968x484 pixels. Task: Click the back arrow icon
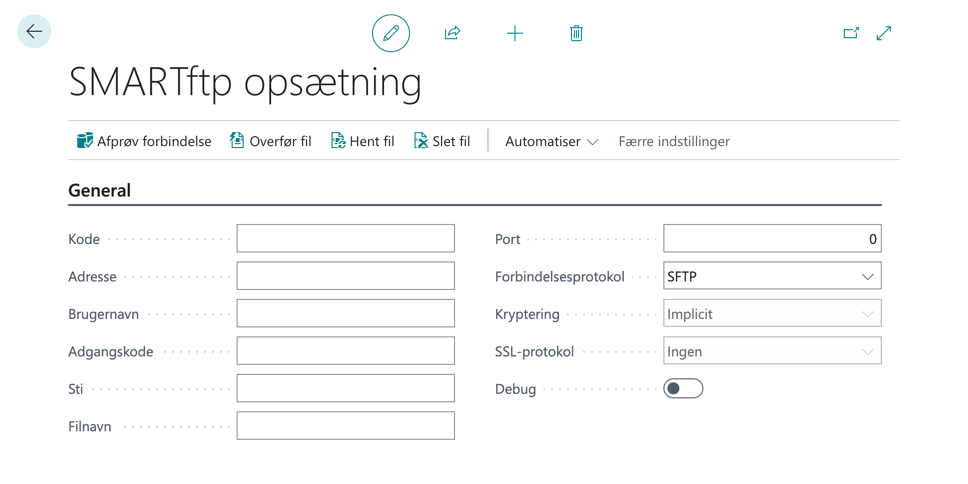(34, 32)
